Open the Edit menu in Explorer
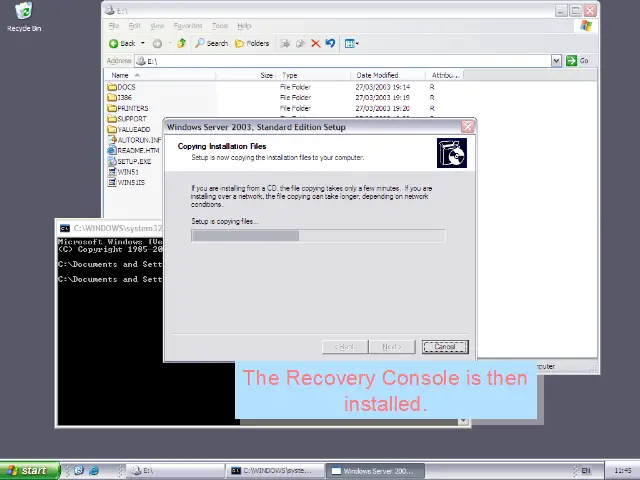 [134, 26]
